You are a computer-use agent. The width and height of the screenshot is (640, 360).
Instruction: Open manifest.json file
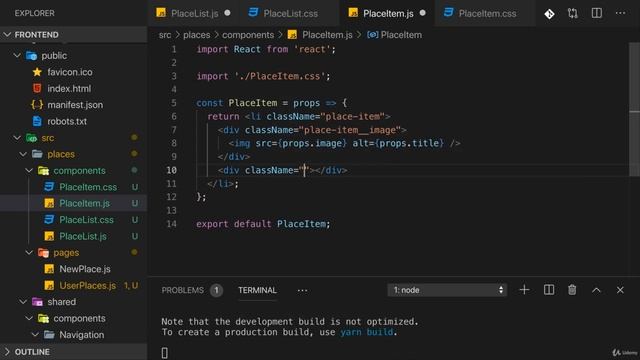(75, 105)
